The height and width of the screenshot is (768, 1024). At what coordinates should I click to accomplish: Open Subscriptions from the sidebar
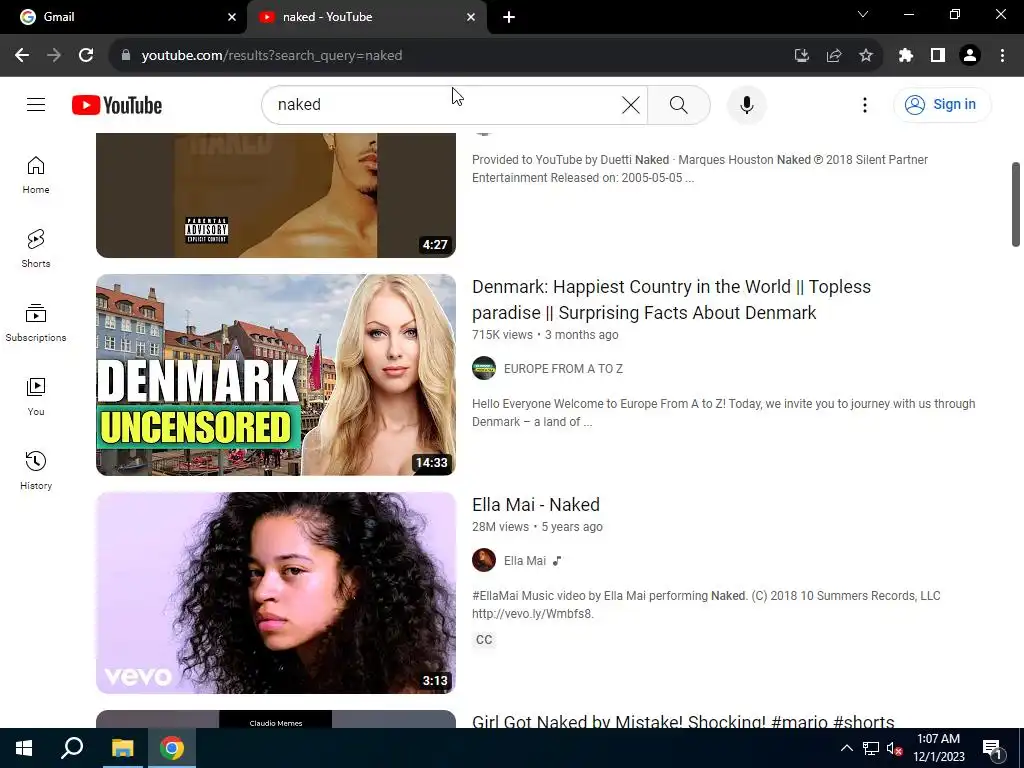36,323
